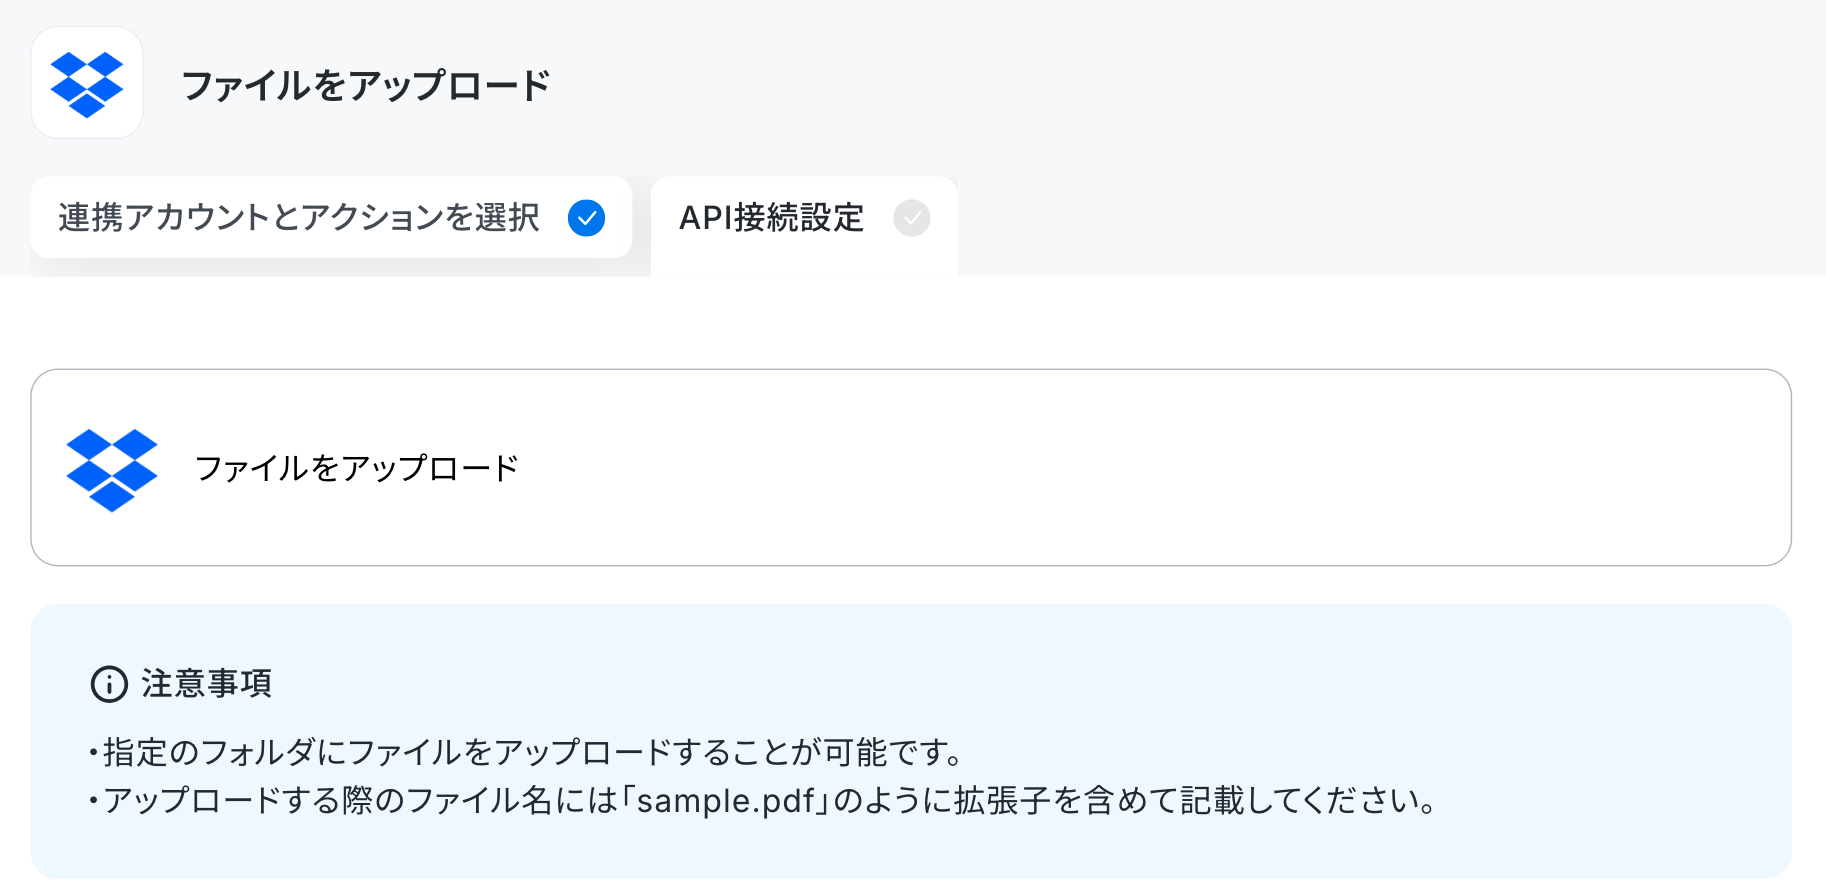
Task: Click the 注意事項 heading text
Action: (x=207, y=684)
